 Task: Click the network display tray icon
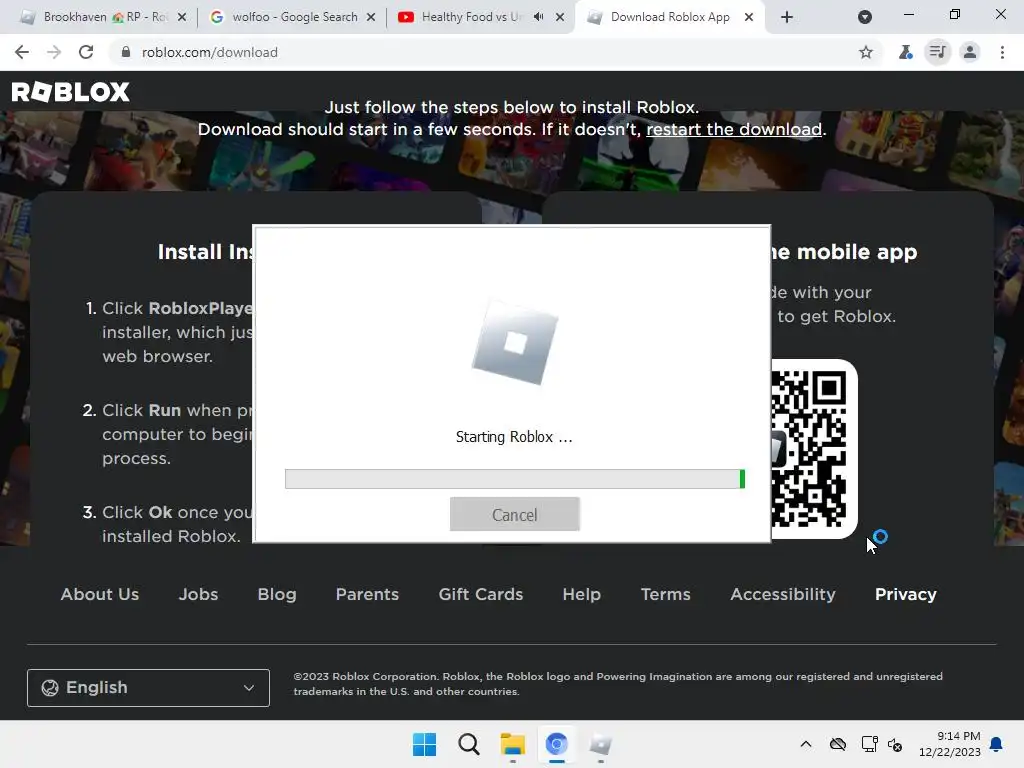coord(869,744)
